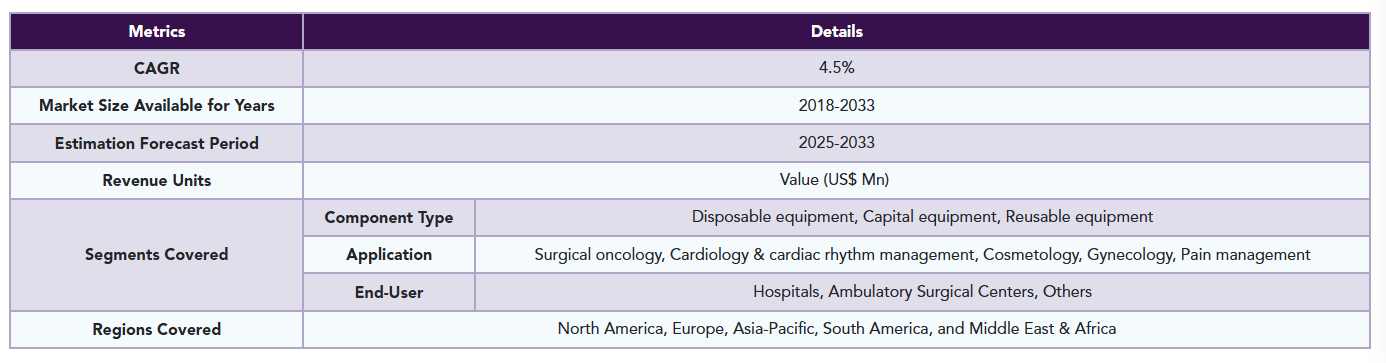Select the Revenue Units label
This screenshot has width=1386, height=363.
coord(157,180)
